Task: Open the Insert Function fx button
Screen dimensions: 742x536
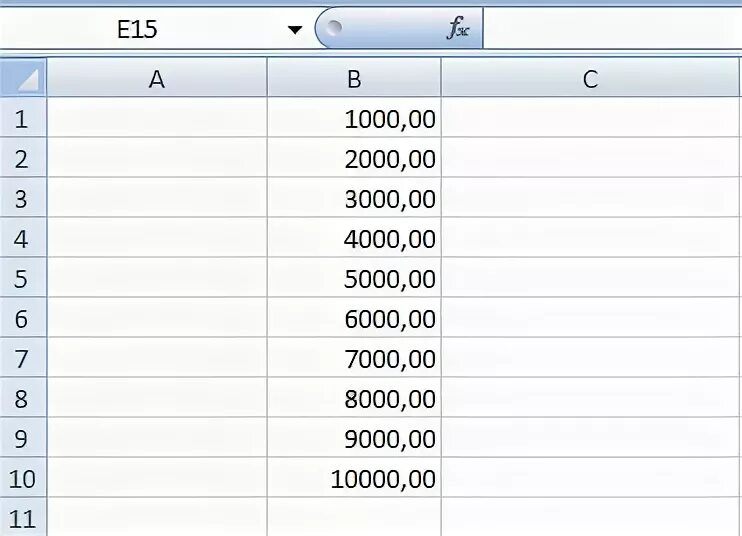Action: click(458, 28)
